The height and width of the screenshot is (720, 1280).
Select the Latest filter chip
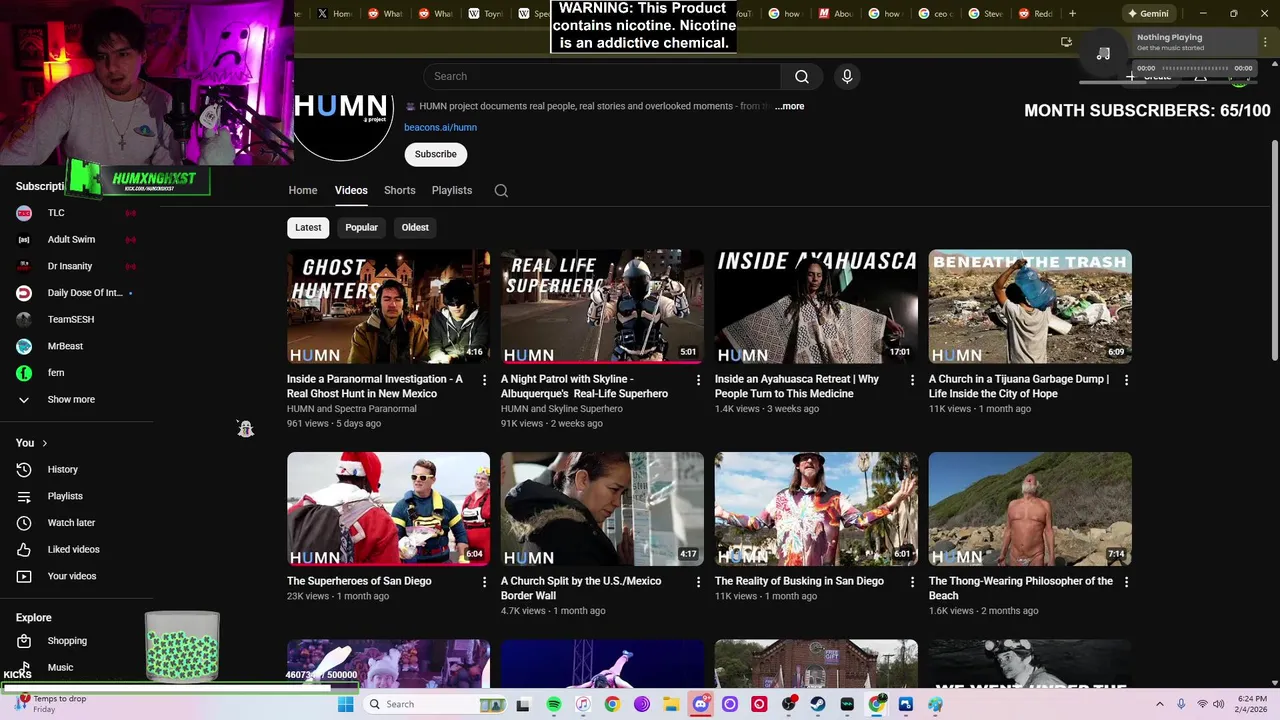[x=308, y=227]
